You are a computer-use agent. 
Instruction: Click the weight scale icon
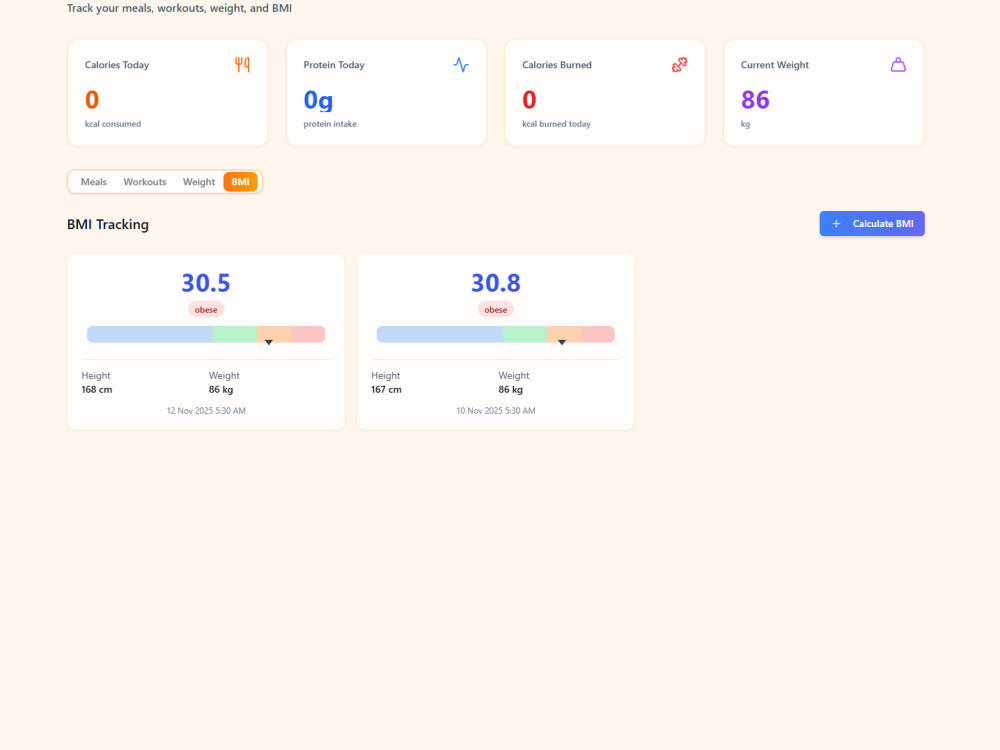point(898,64)
